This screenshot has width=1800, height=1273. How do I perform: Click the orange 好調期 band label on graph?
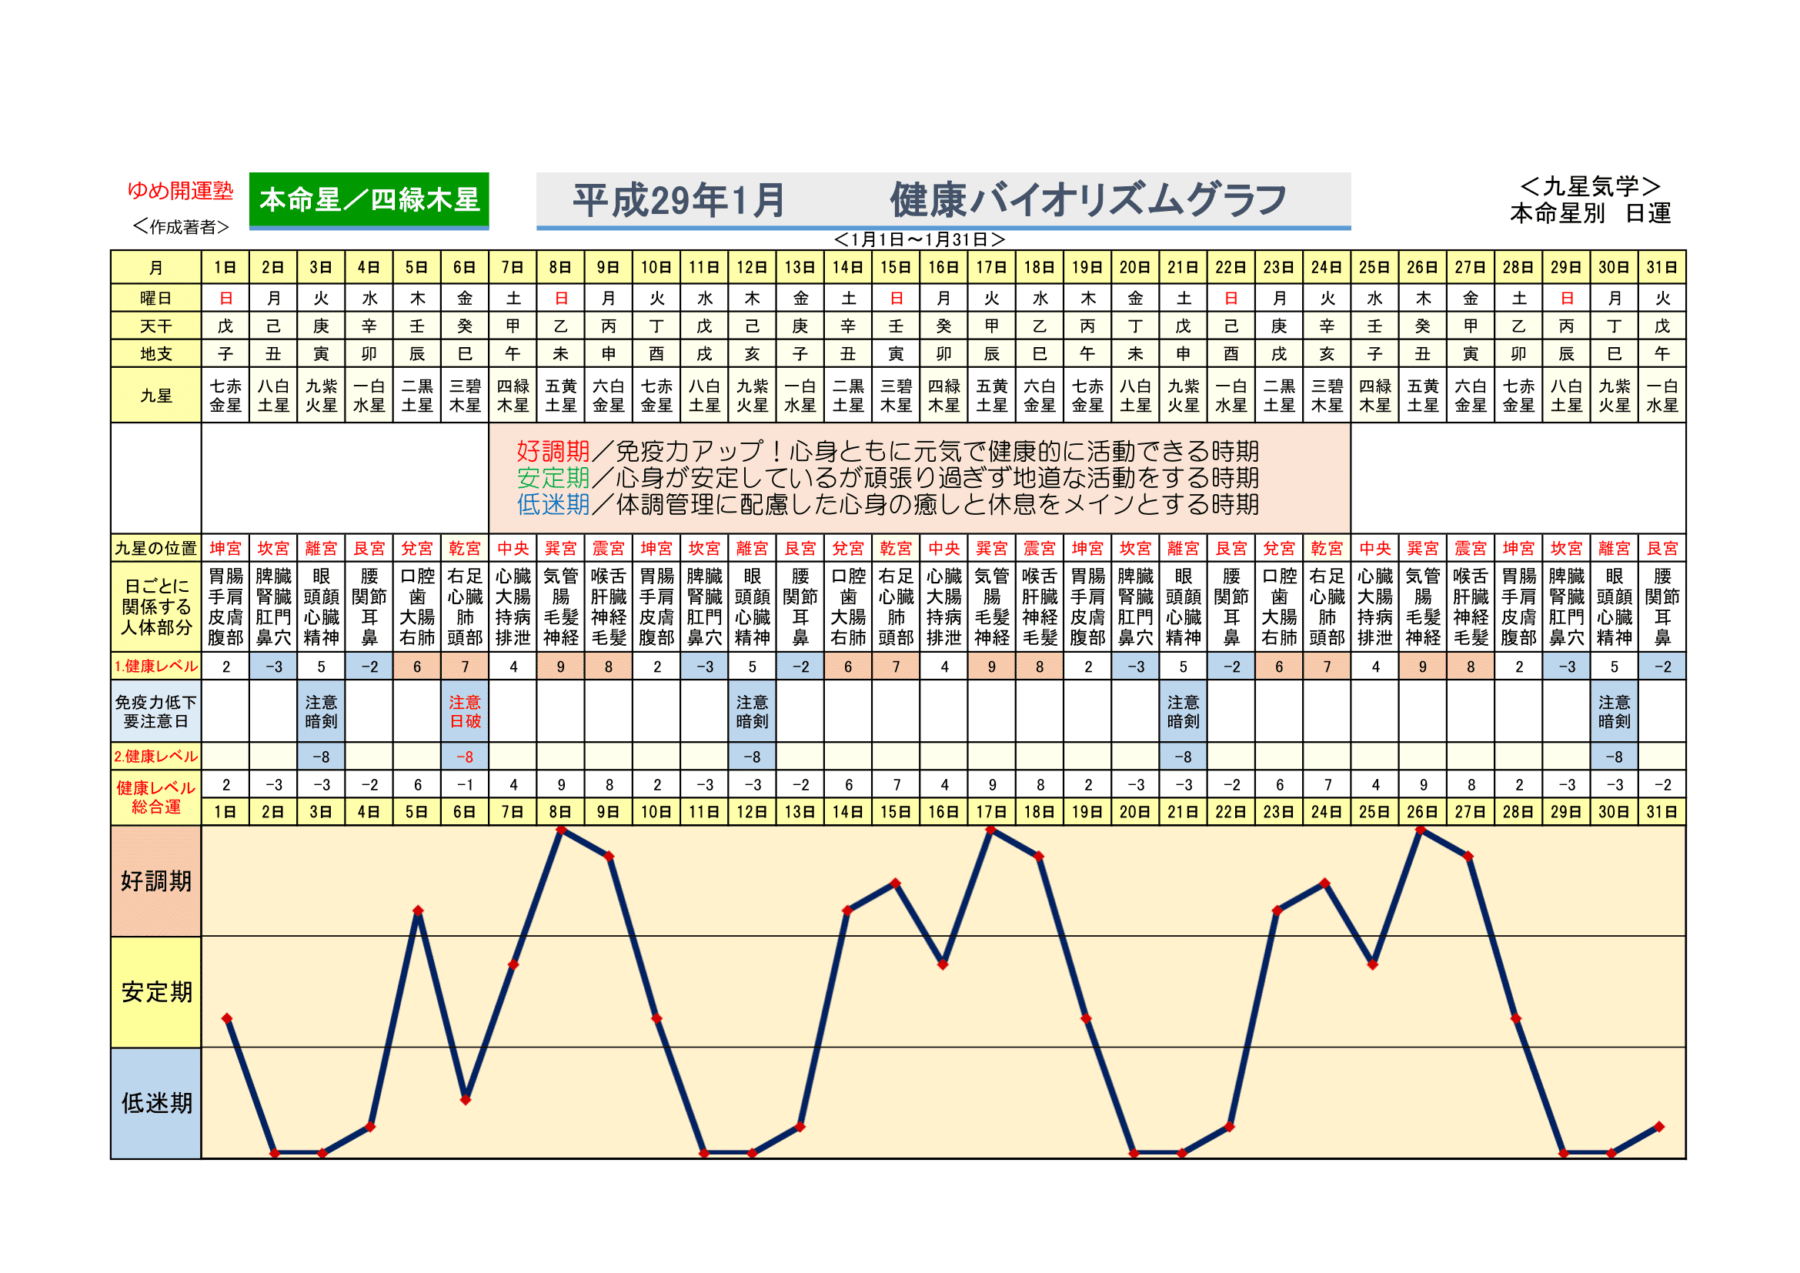[x=156, y=881]
